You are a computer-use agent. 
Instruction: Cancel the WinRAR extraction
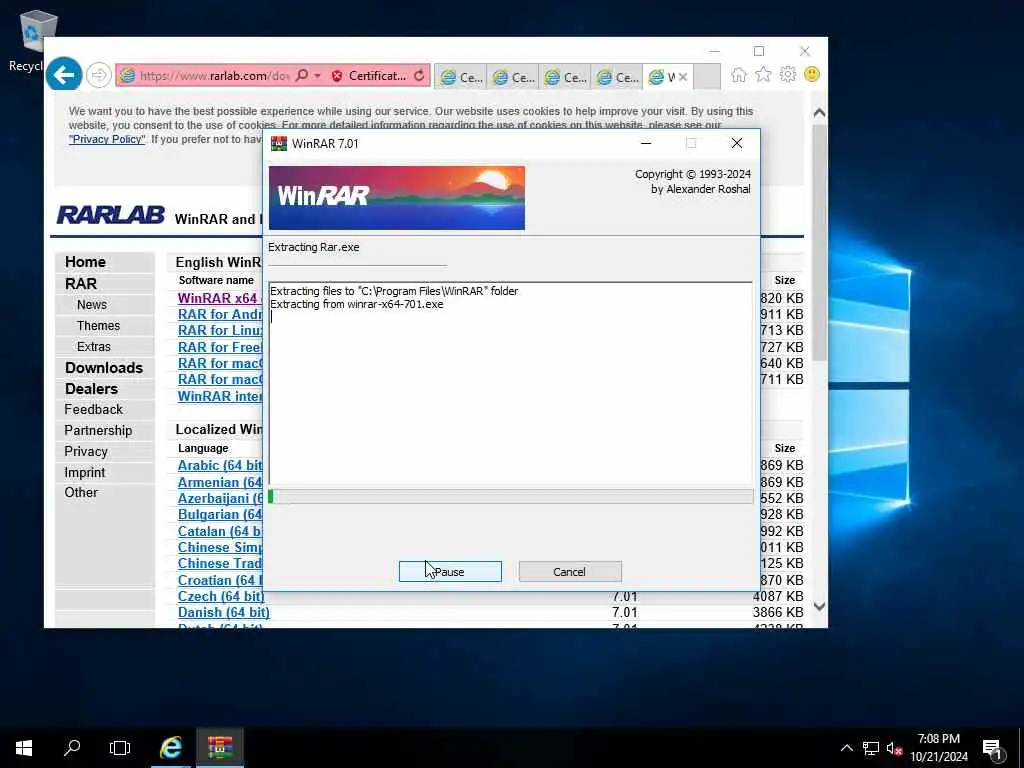point(570,571)
